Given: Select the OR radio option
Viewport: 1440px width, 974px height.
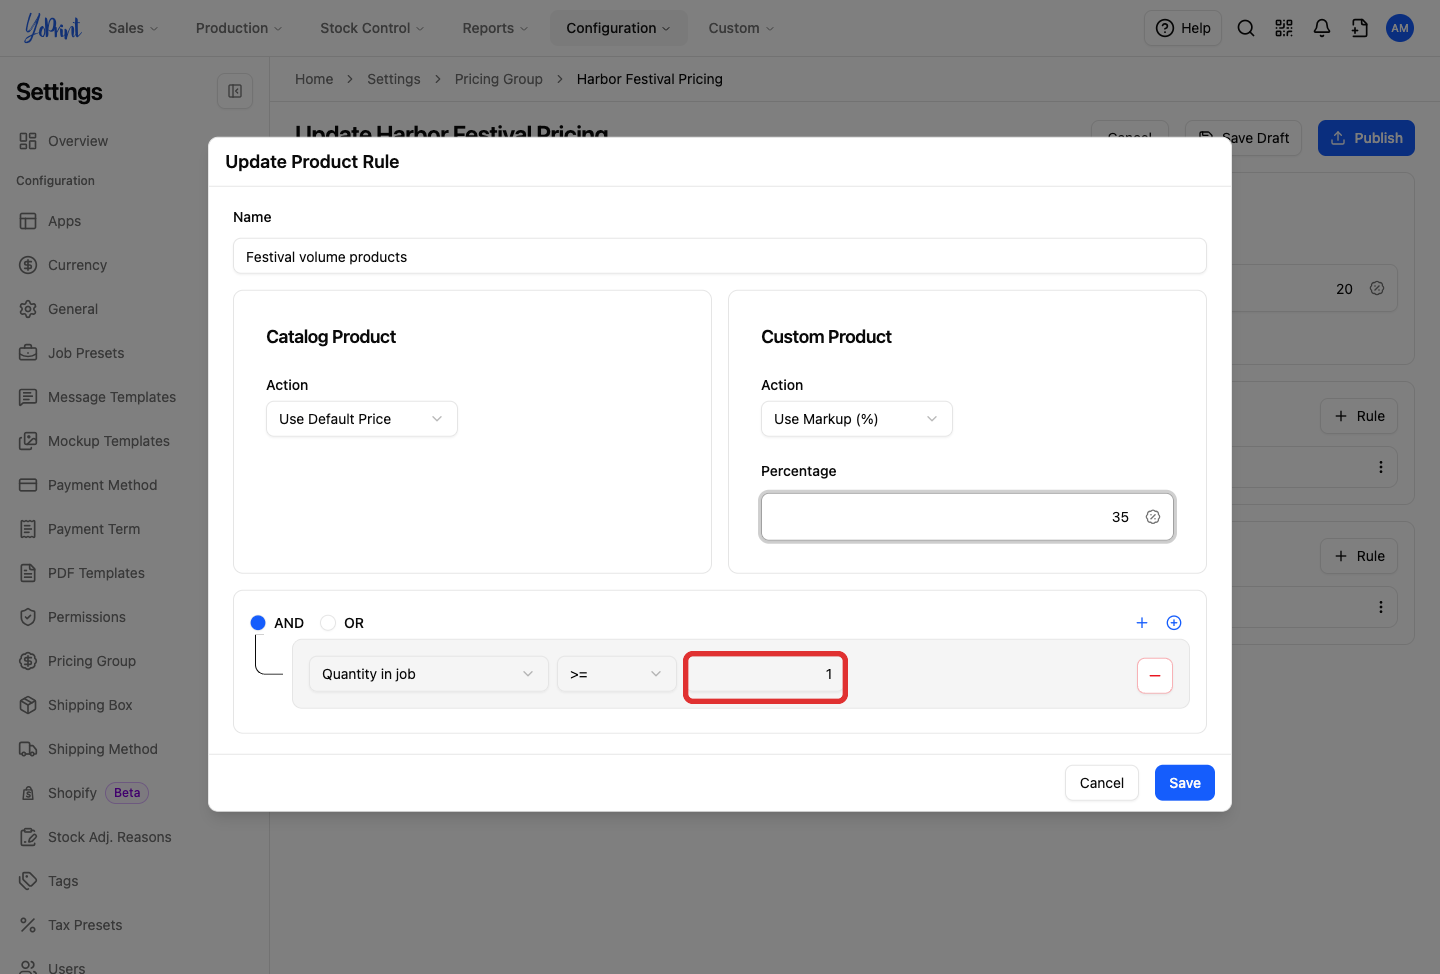Looking at the screenshot, I should tap(328, 623).
